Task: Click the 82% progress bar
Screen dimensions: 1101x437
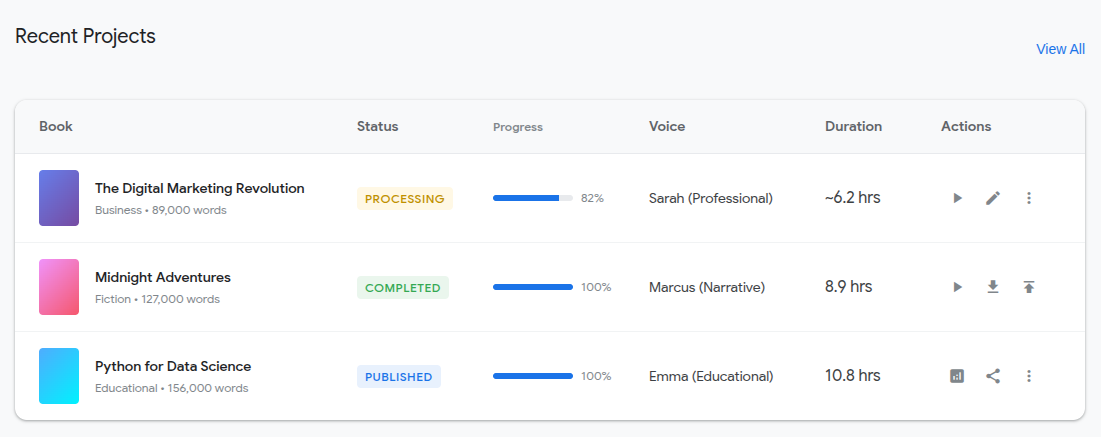Action: (x=532, y=198)
